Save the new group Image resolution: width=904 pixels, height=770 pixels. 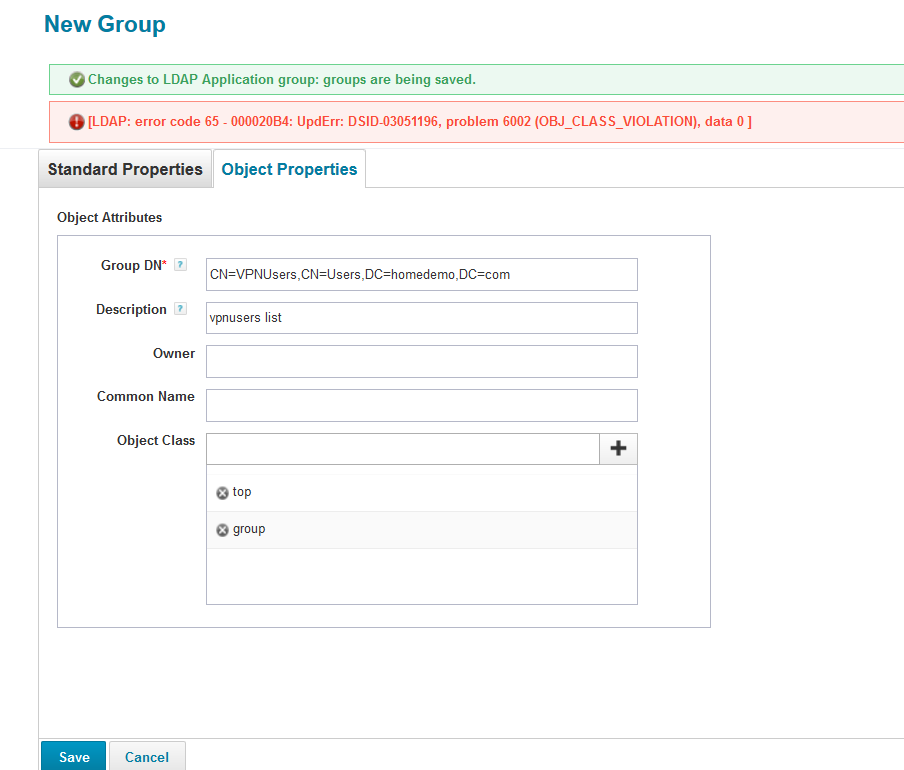click(74, 757)
